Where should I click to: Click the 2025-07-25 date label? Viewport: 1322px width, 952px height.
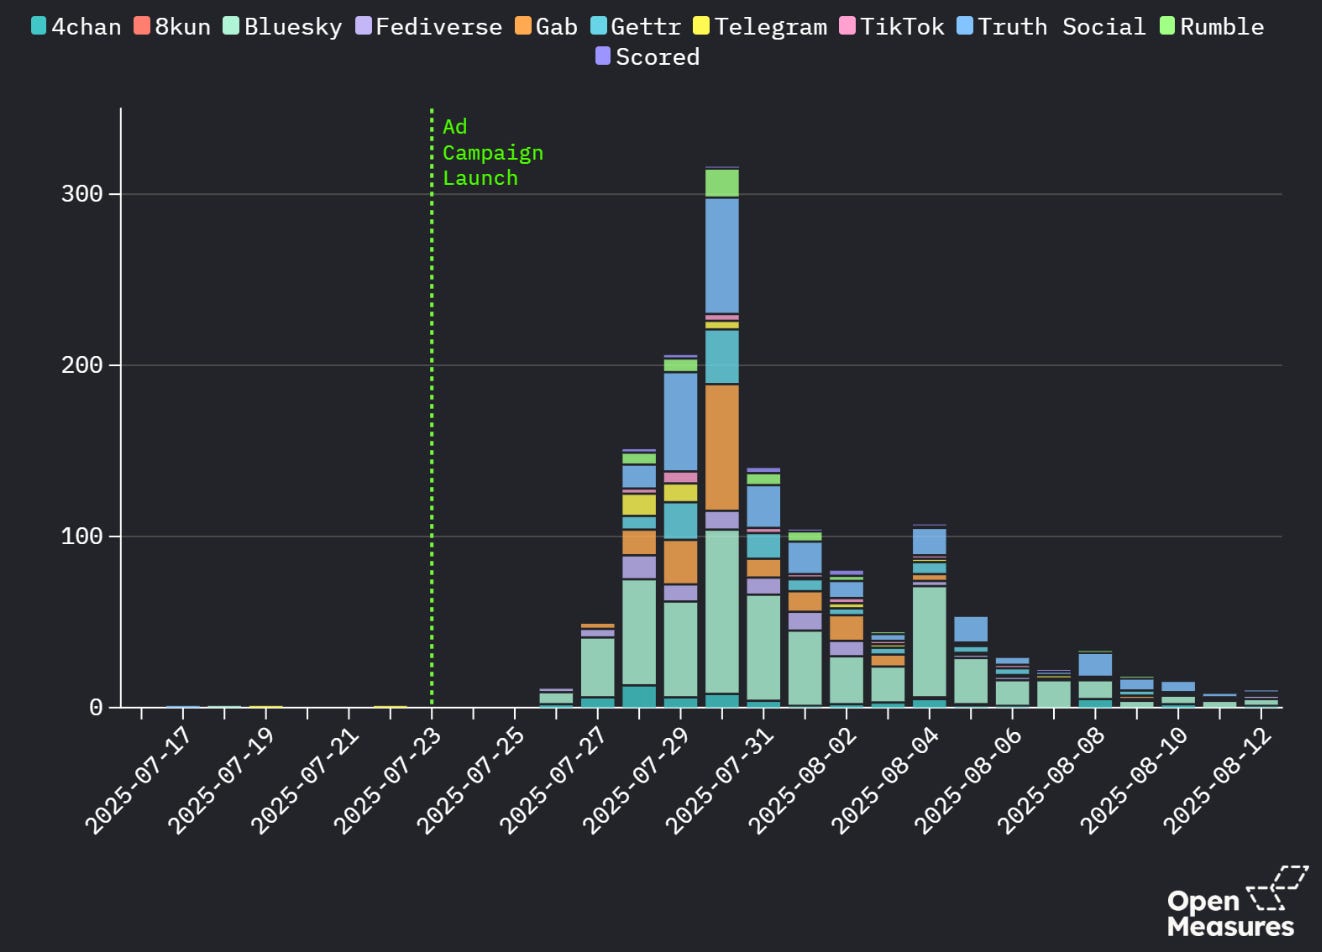[x=469, y=780]
